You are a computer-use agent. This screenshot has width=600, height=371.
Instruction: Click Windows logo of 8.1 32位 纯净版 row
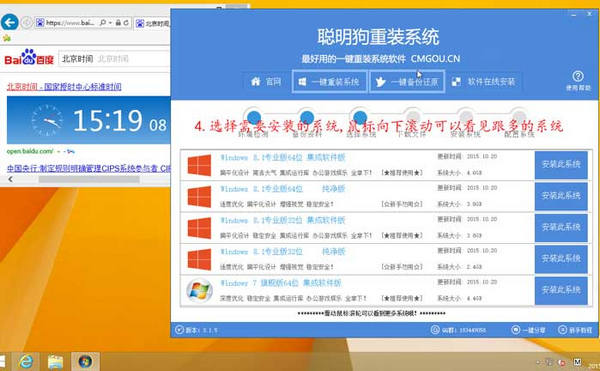[199, 259]
